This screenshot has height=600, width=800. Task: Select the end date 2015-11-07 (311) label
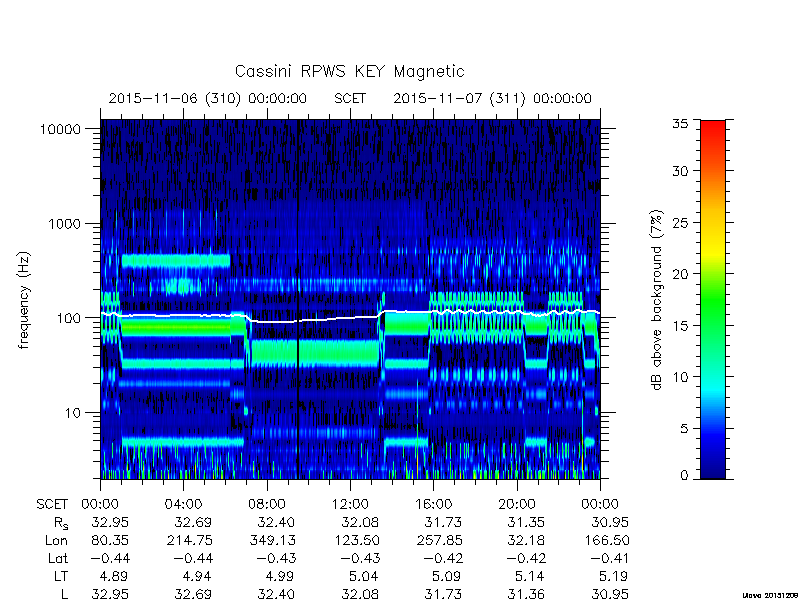pos(492,98)
